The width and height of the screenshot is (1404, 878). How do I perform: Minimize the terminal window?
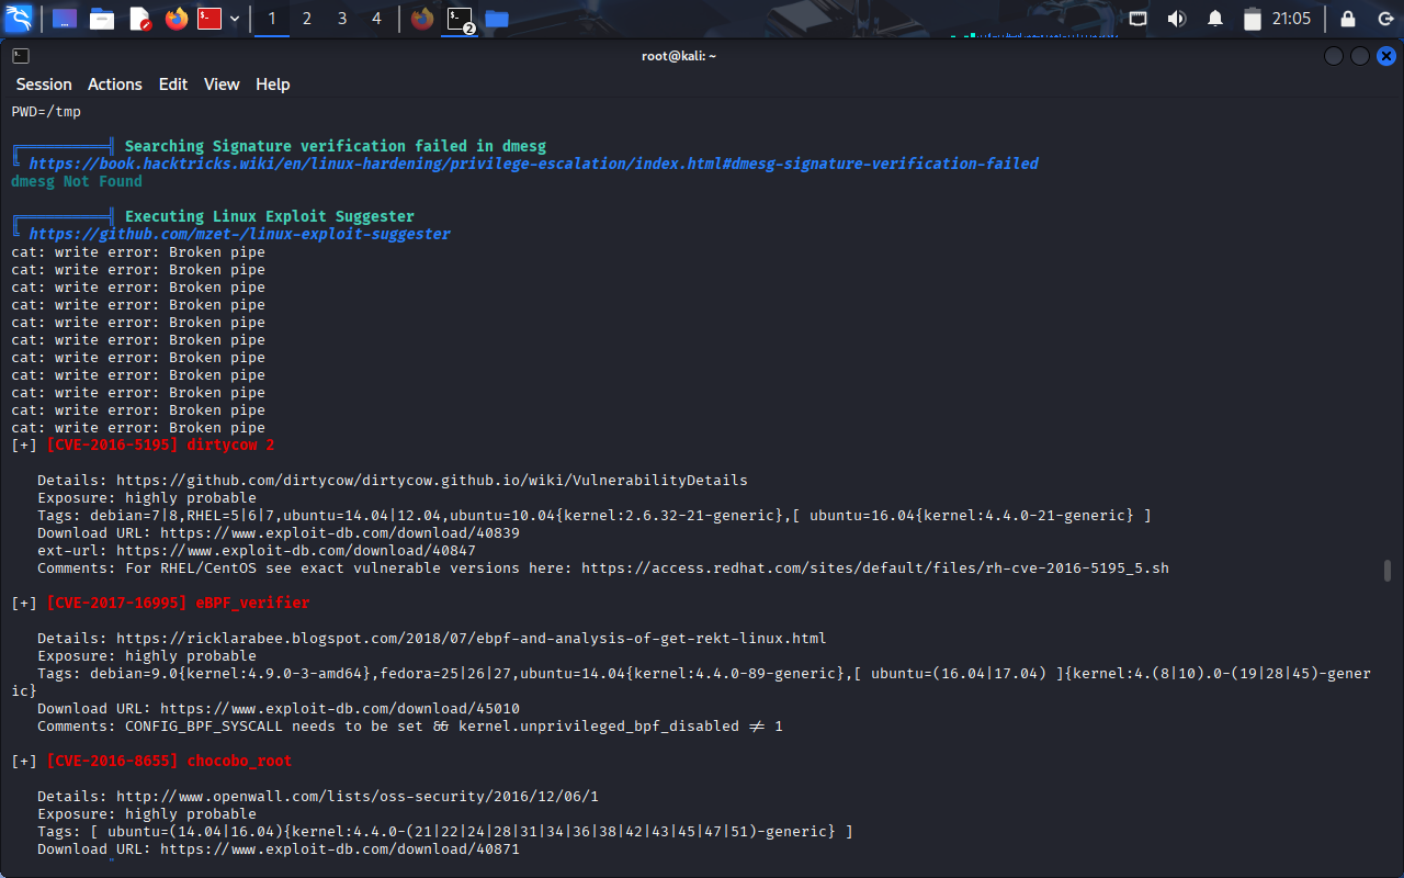click(1334, 56)
